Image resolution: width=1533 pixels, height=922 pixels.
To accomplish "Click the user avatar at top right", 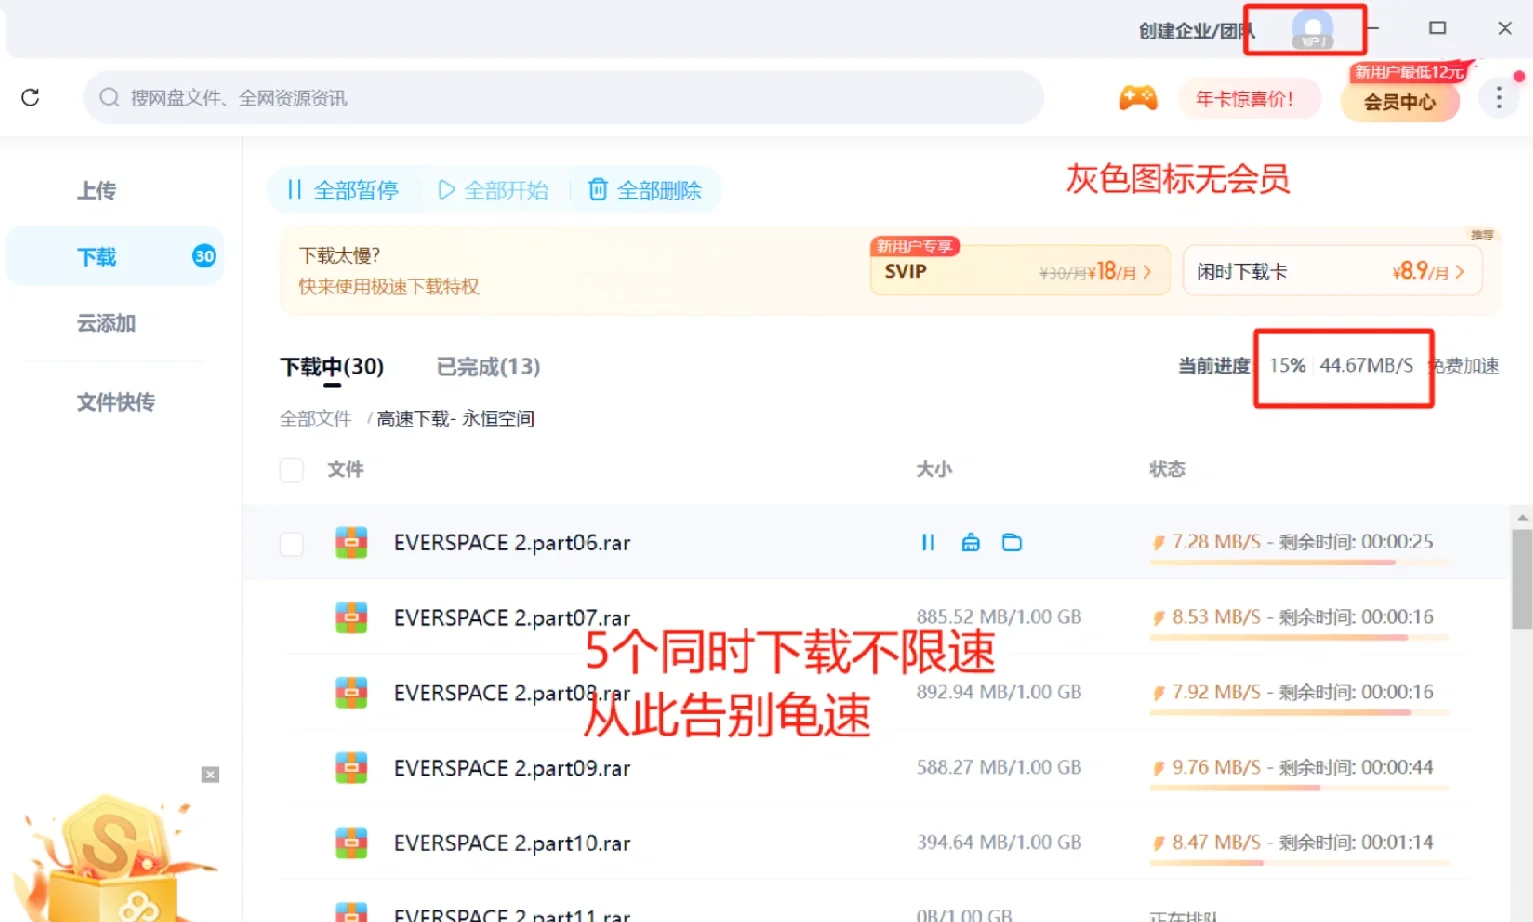I will (1306, 29).
